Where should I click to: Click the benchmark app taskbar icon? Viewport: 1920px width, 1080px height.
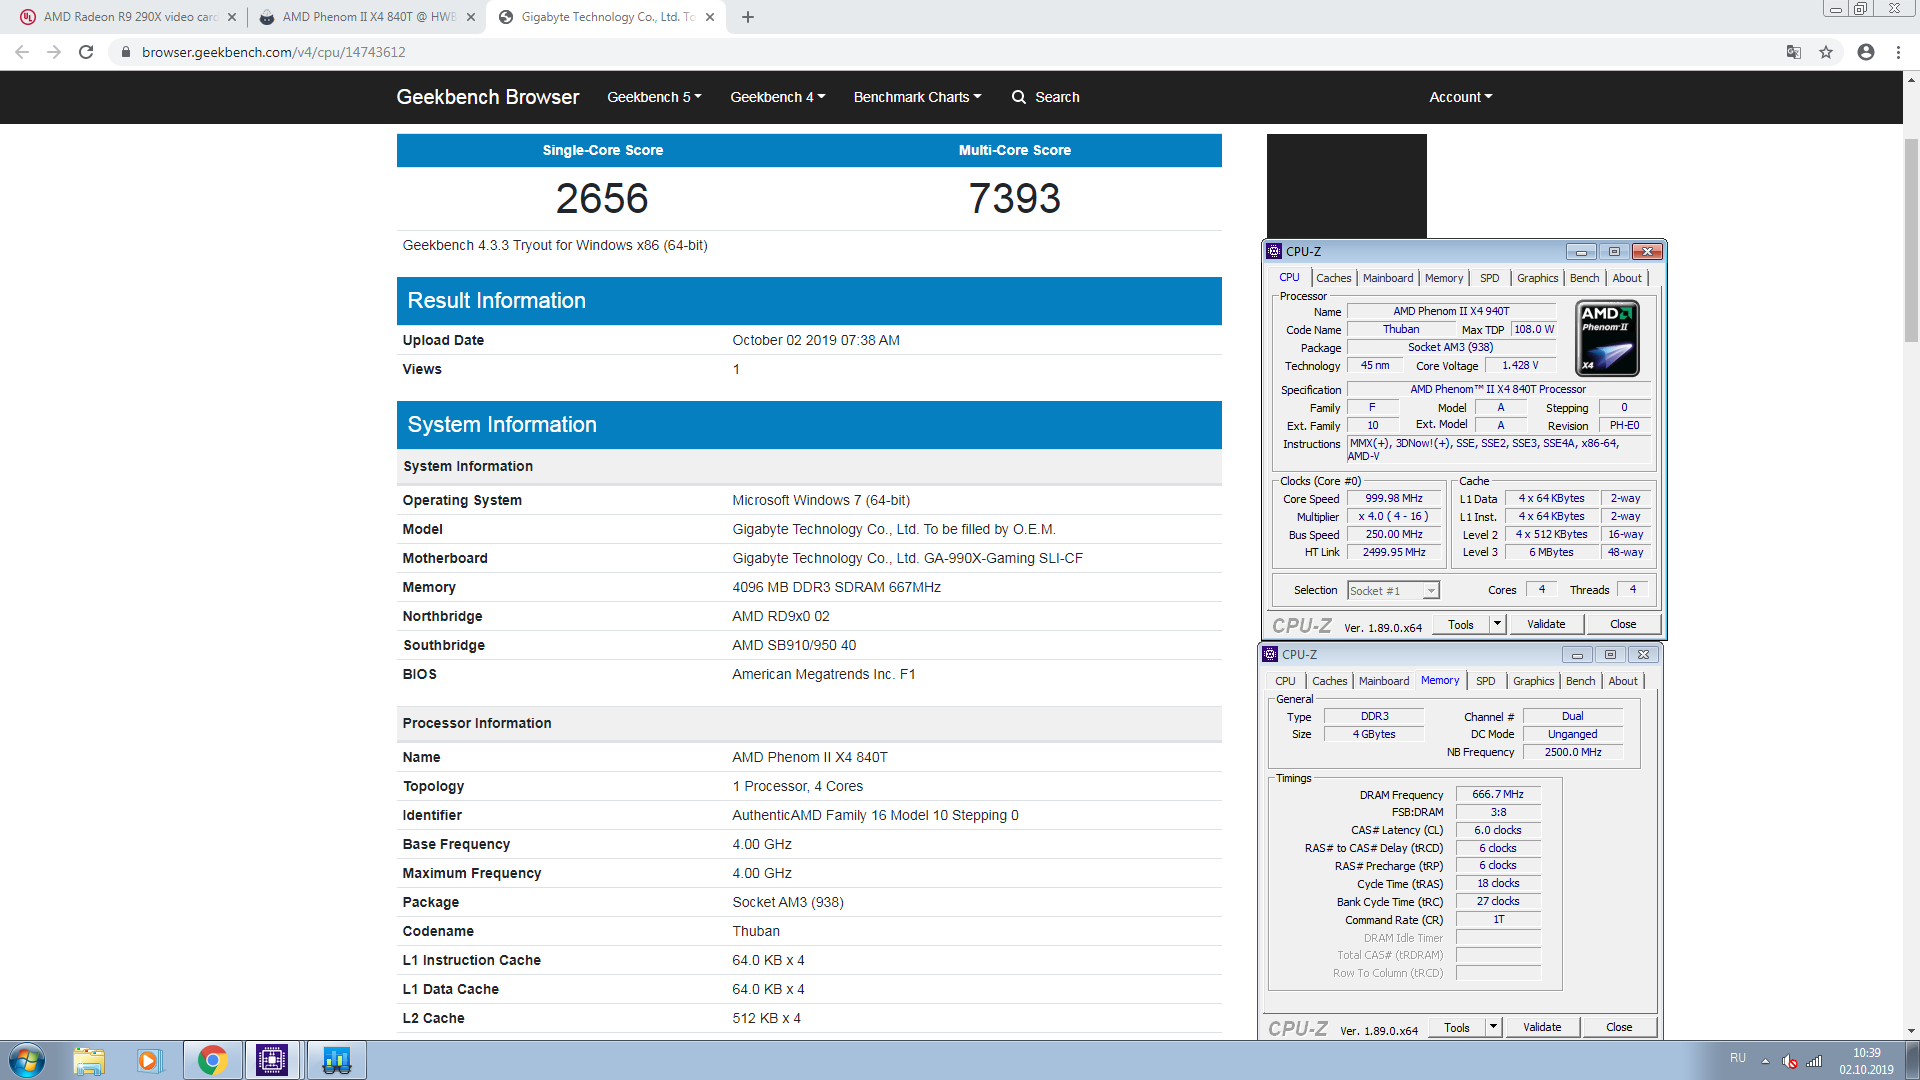pos(336,1060)
